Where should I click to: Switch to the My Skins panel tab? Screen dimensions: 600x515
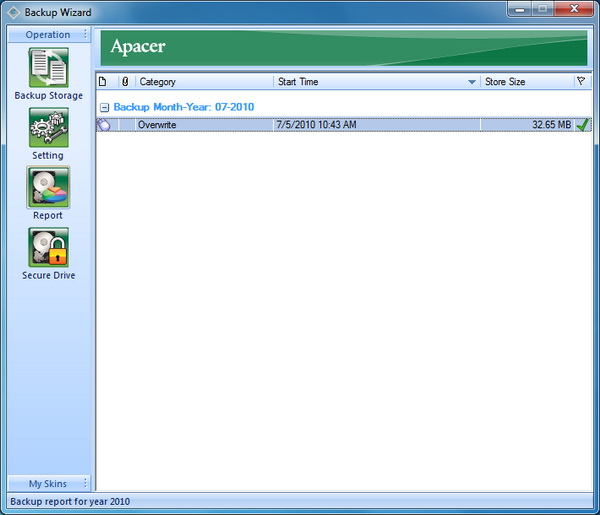tap(48, 484)
